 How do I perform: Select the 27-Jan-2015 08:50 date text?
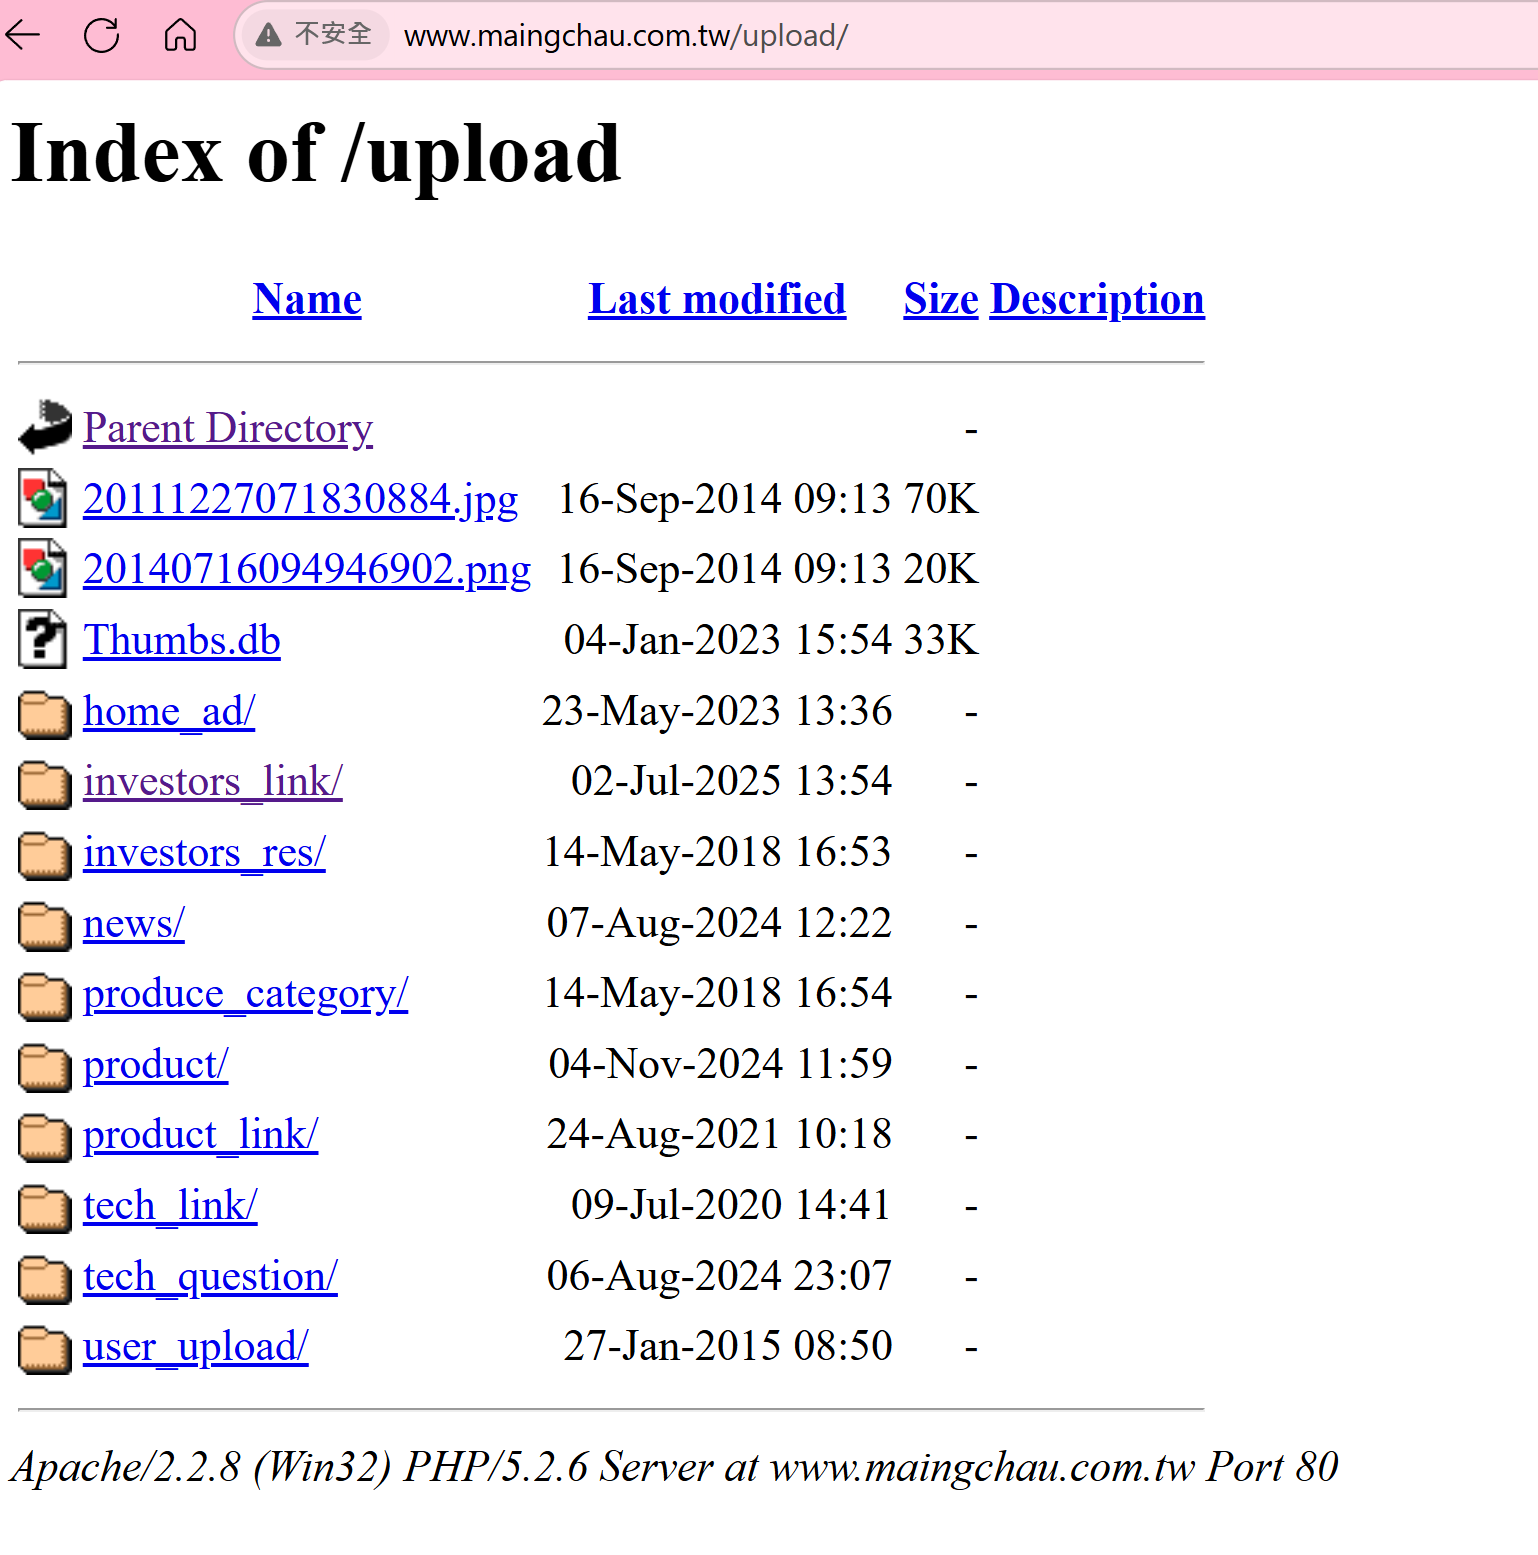coord(728,1346)
